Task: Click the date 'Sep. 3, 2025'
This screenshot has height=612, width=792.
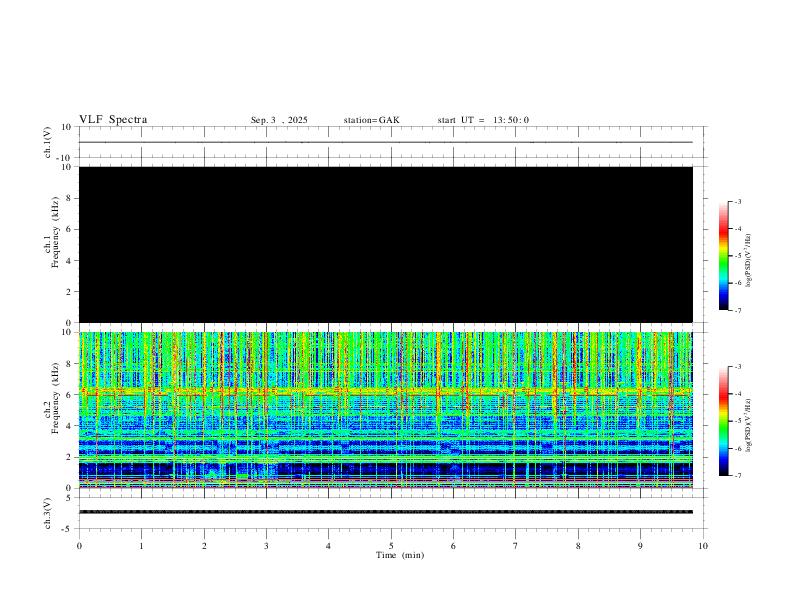Action: pyautogui.click(x=279, y=120)
